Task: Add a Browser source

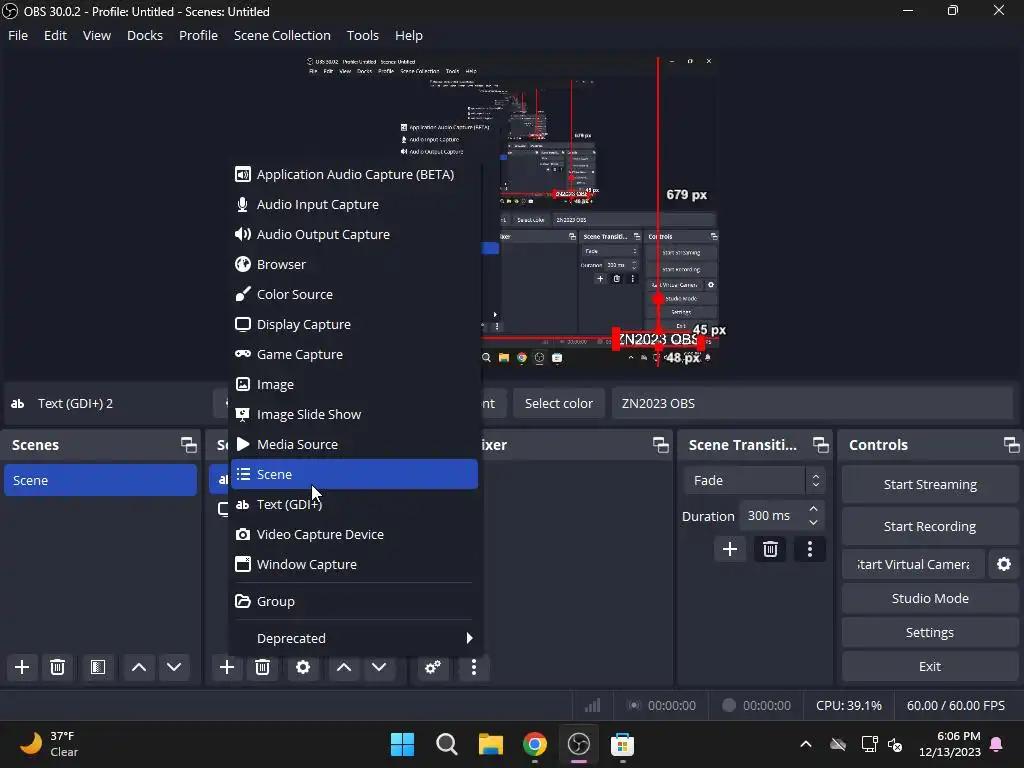Action: tap(355, 264)
